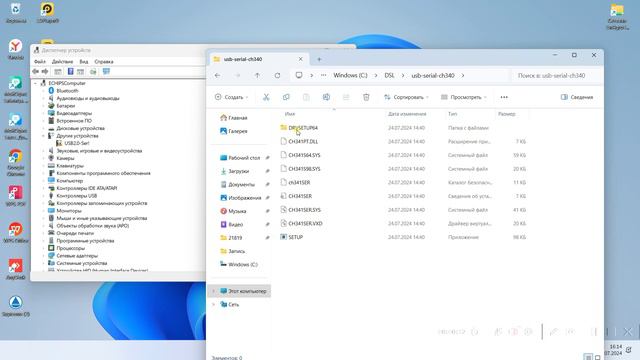Open the folder icon in top-right desktop corner

[617, 16]
